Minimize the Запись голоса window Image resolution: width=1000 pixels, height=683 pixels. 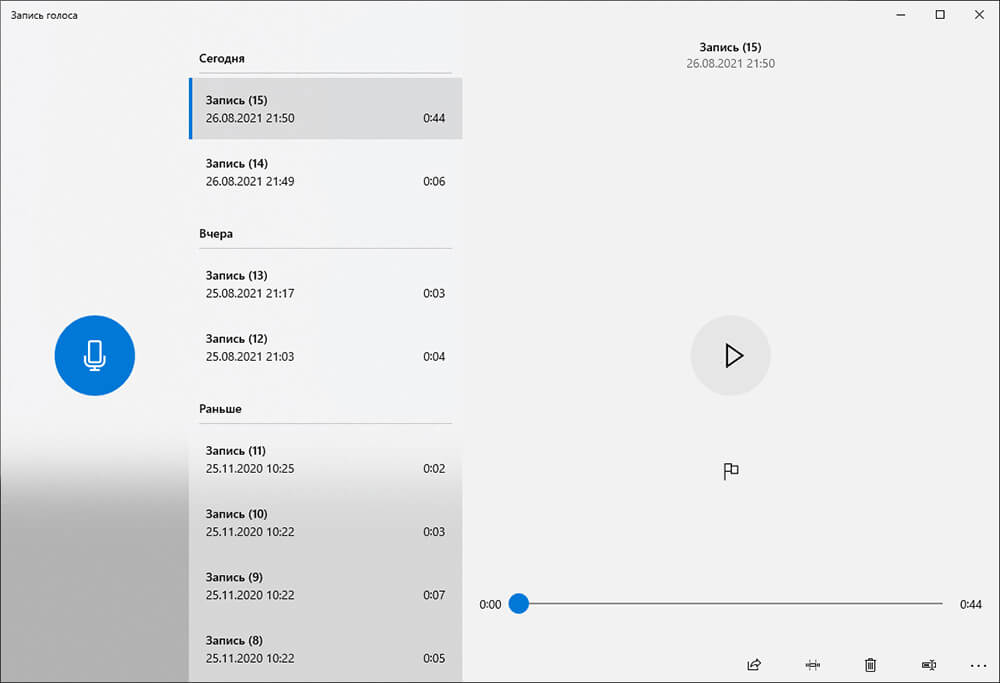click(903, 15)
